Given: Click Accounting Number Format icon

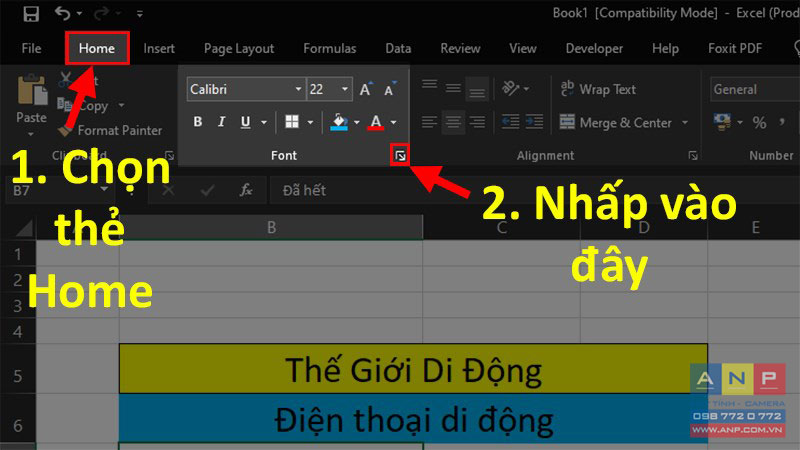Looking at the screenshot, I should pos(722,122).
